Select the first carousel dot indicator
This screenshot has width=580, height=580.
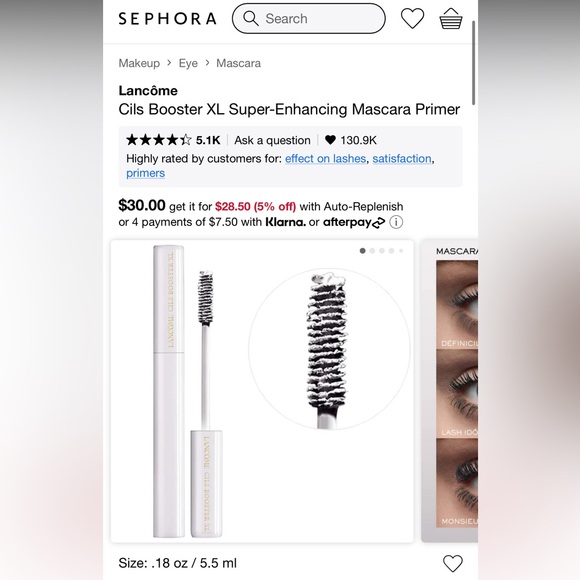362,251
